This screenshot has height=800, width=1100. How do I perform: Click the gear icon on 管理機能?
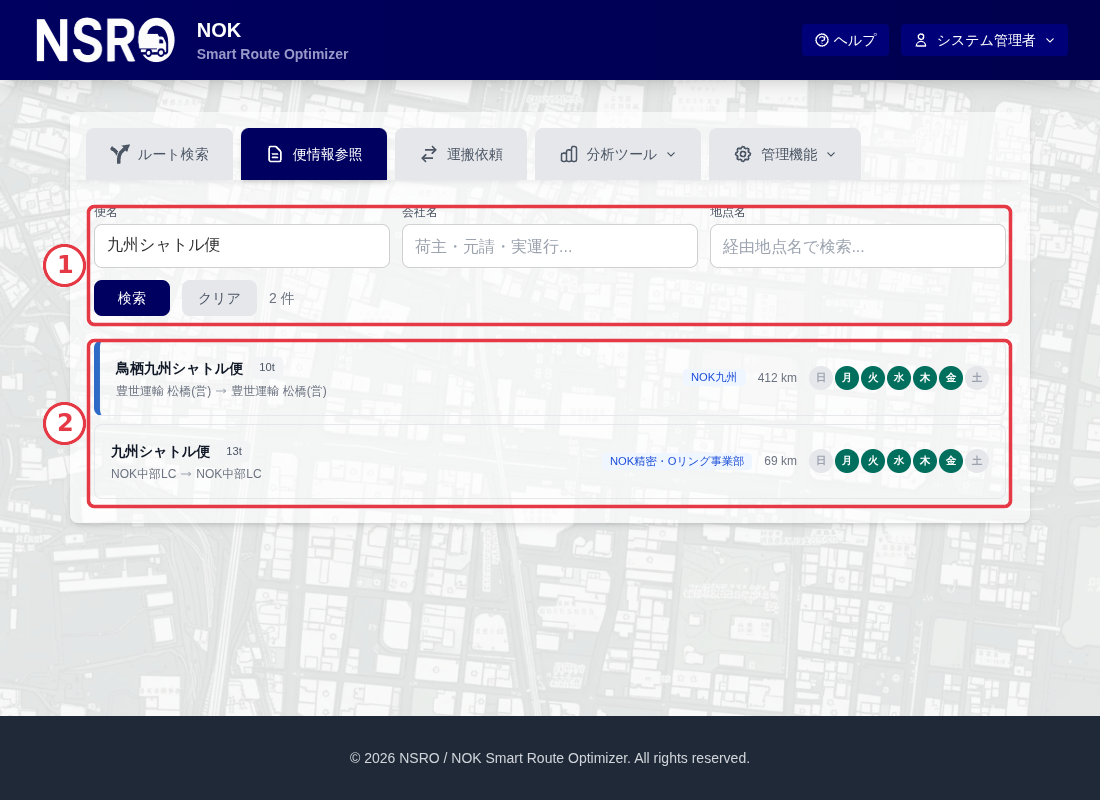tap(743, 154)
